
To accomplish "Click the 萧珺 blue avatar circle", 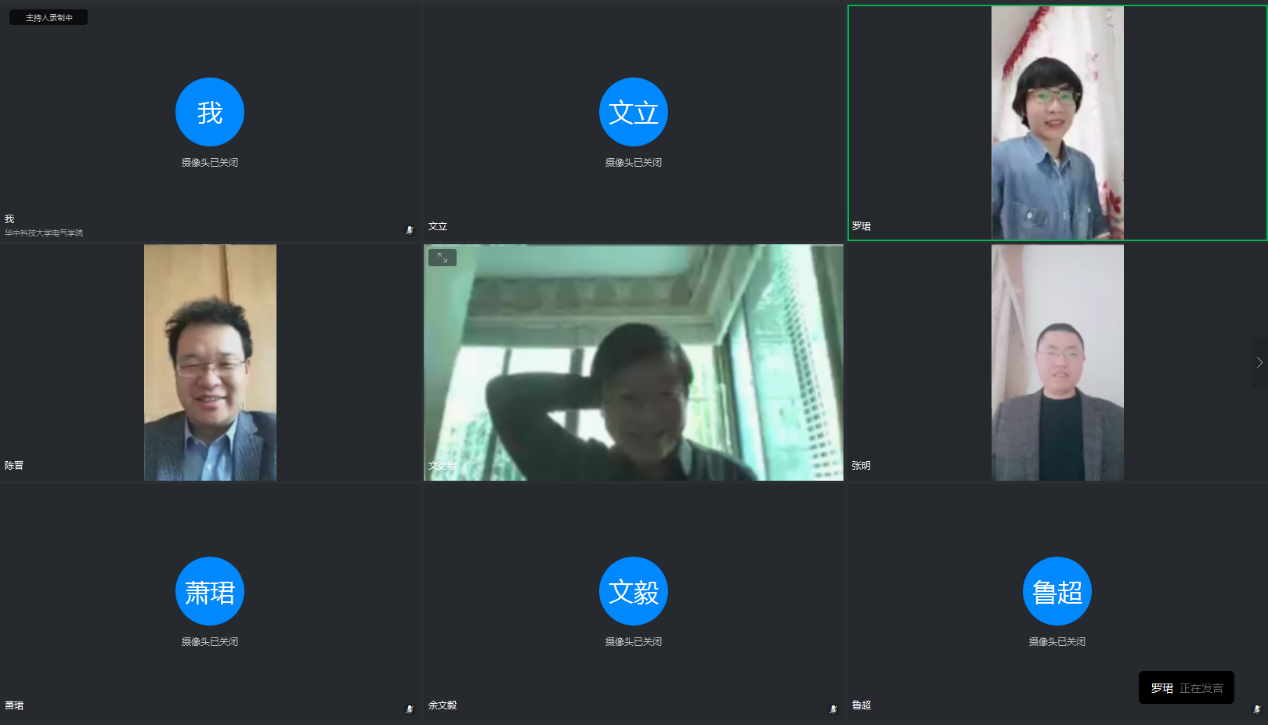I will pos(210,591).
